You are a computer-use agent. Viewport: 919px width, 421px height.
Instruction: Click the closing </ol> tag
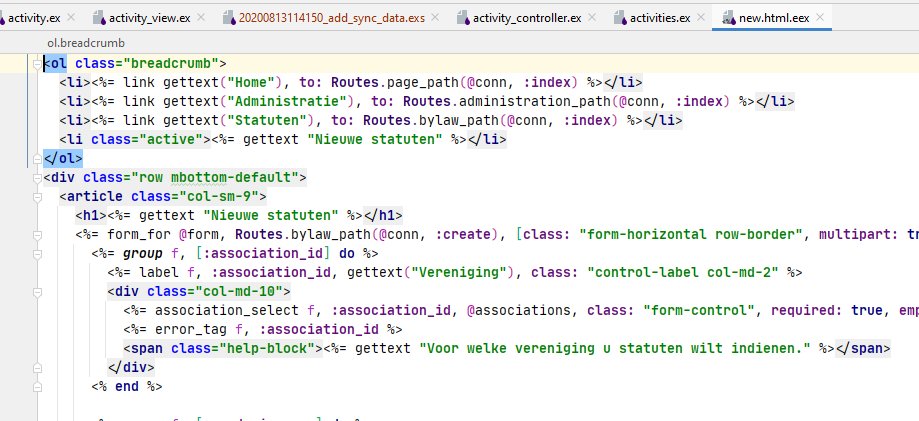pyautogui.click(x=63, y=158)
